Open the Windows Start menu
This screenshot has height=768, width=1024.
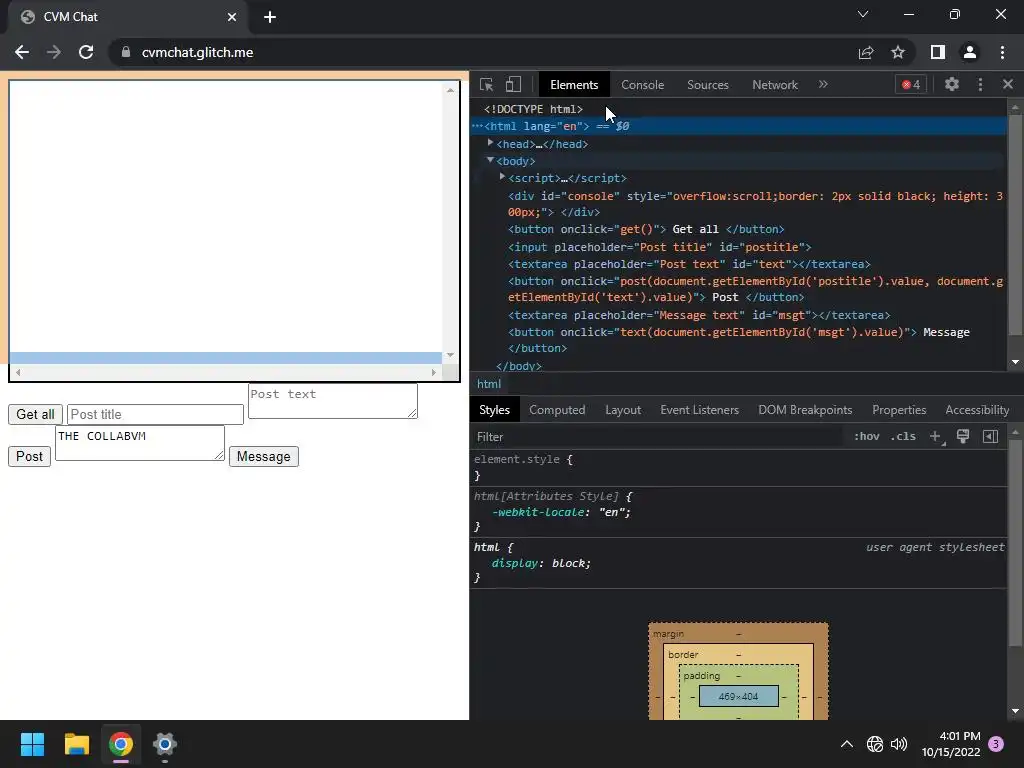32,744
